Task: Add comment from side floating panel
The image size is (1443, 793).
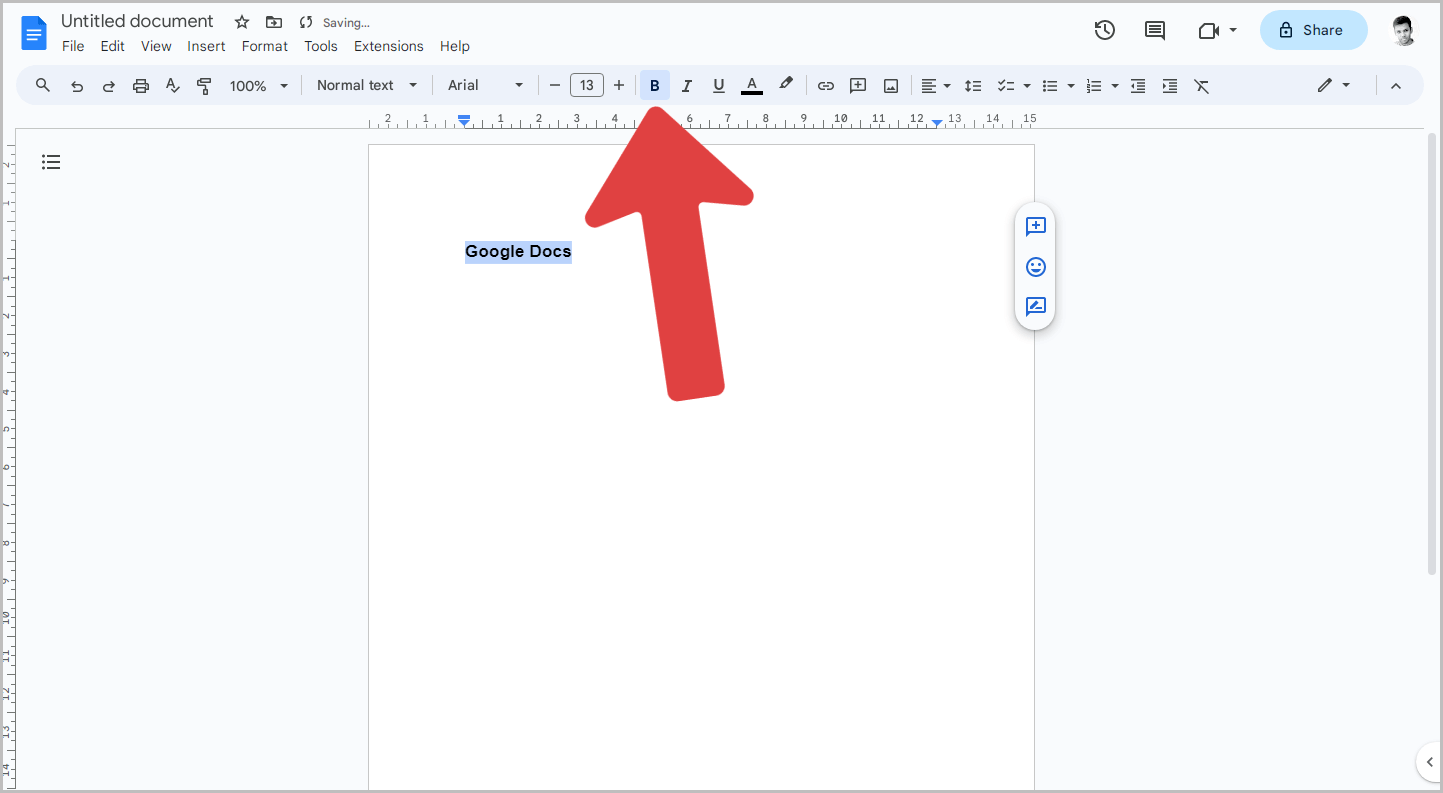Action: (x=1036, y=226)
